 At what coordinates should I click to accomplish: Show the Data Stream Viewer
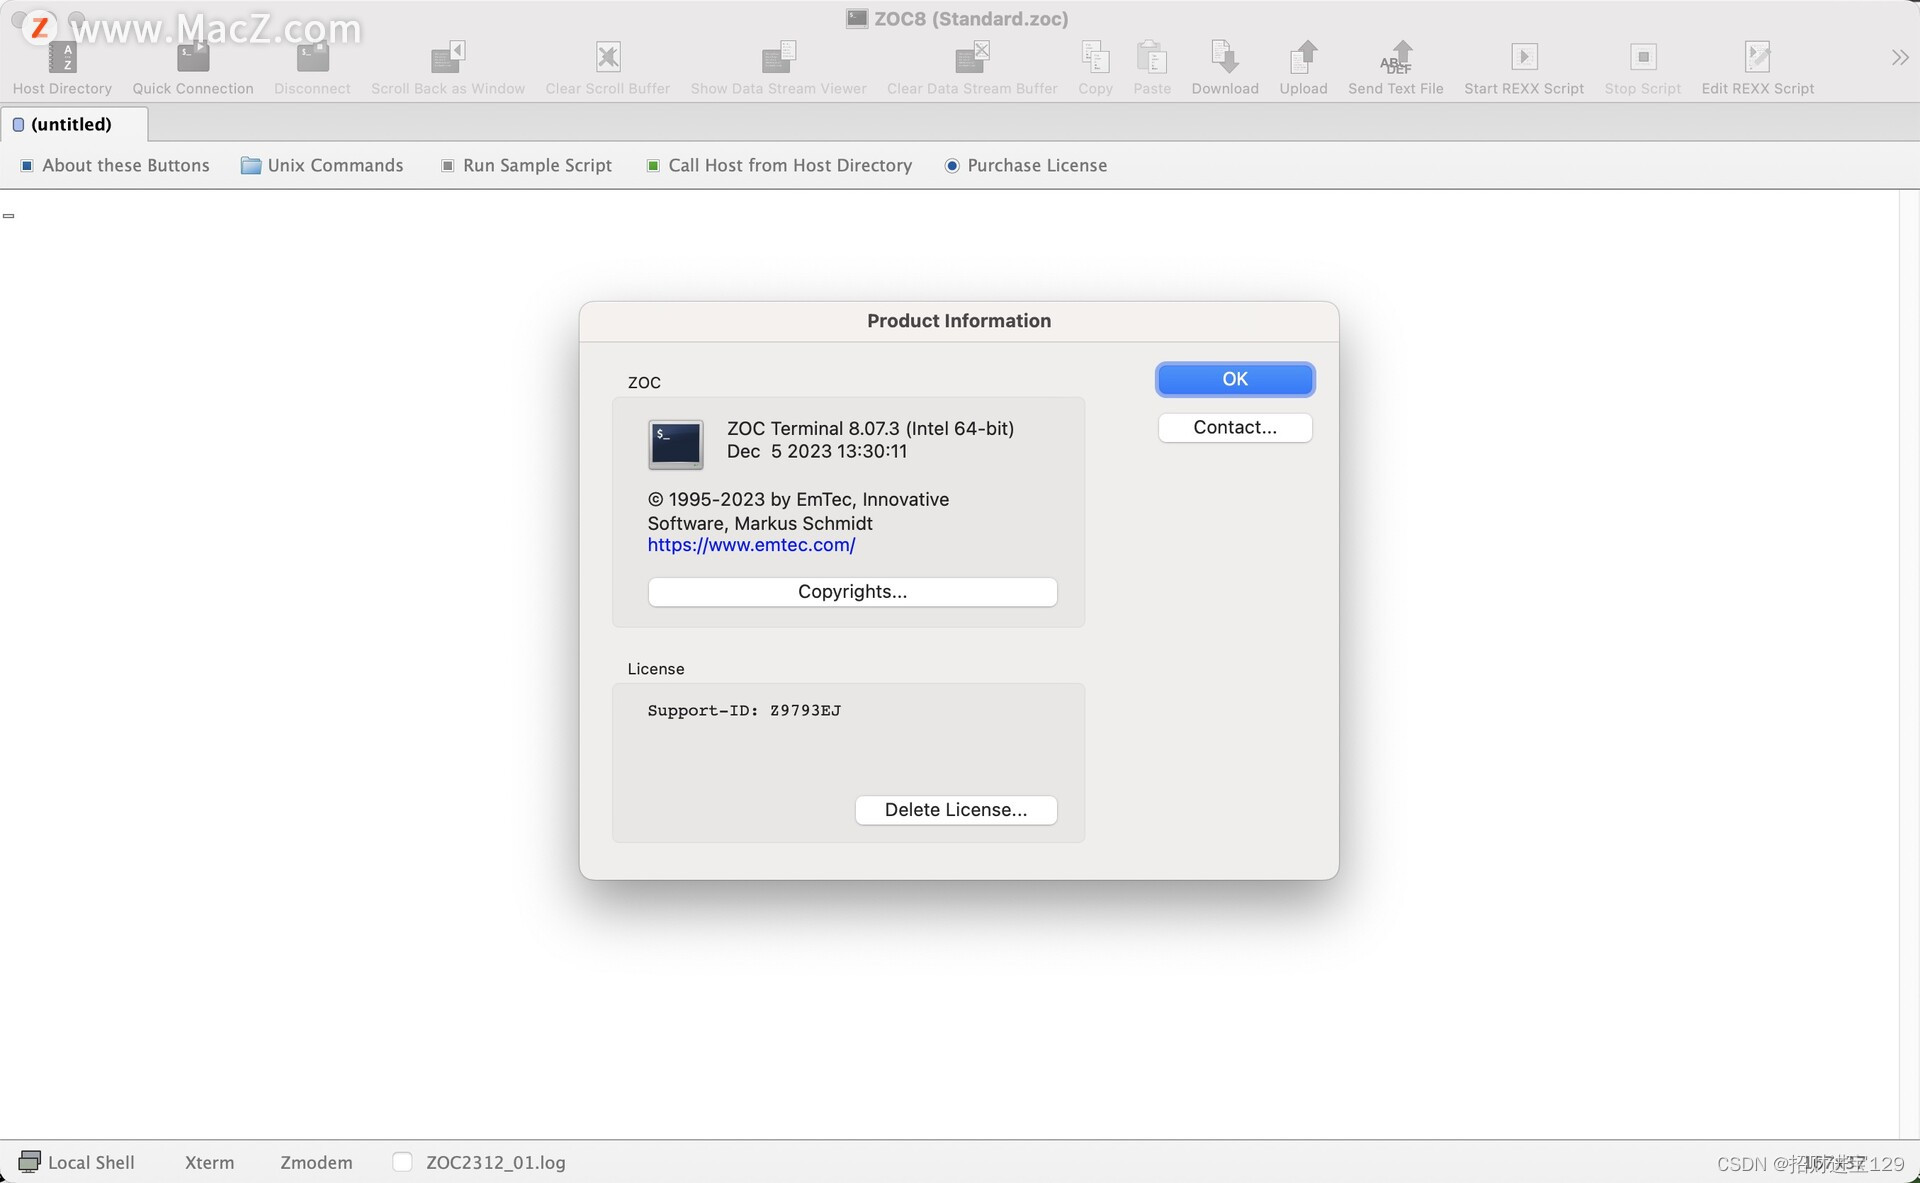coord(778,58)
